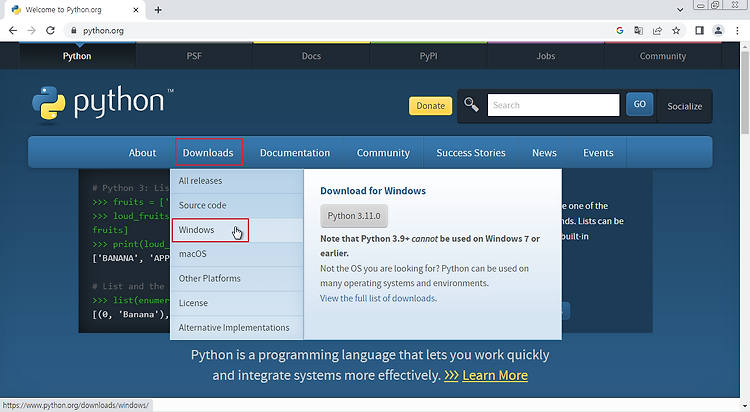The width and height of the screenshot is (750, 412).
Task: Open View the full list of downloads link
Action: tap(378, 298)
